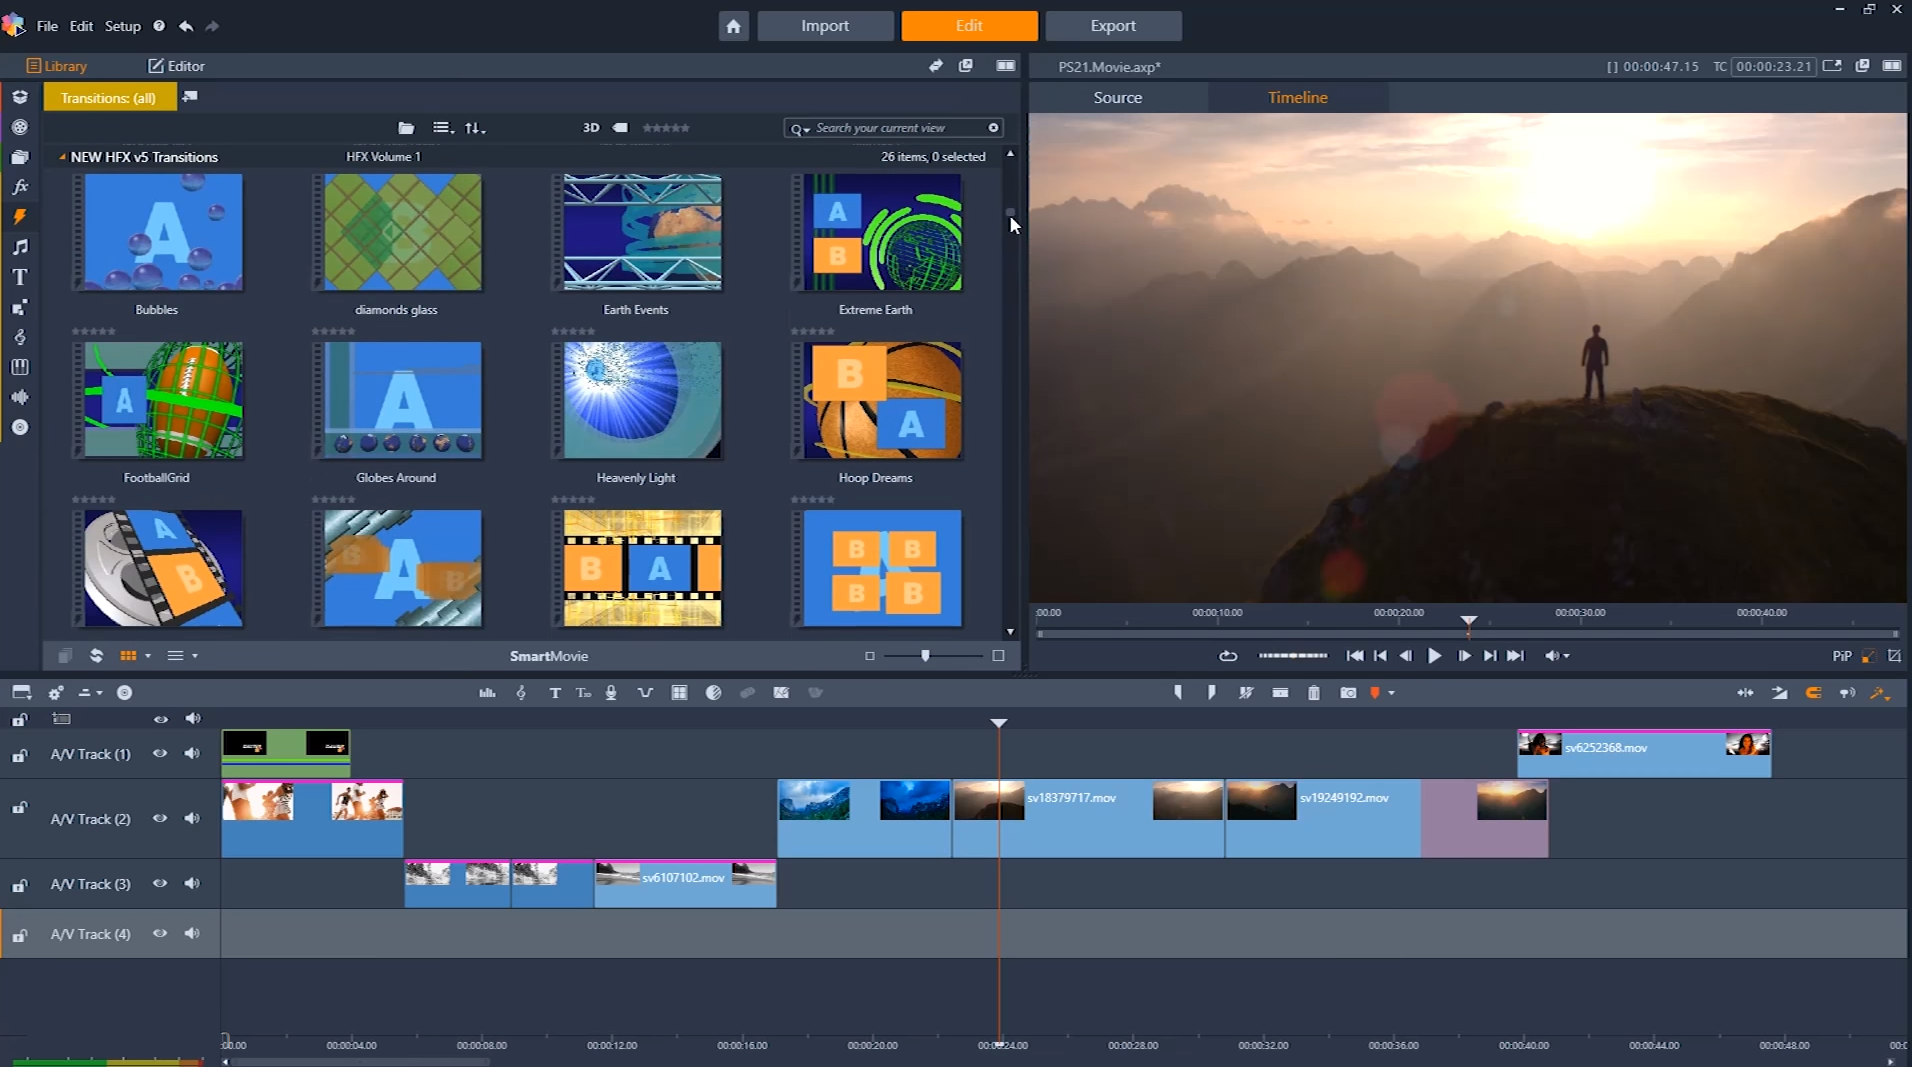Click the Redo arrow
Screen dimensions: 1912x1067
point(211,26)
